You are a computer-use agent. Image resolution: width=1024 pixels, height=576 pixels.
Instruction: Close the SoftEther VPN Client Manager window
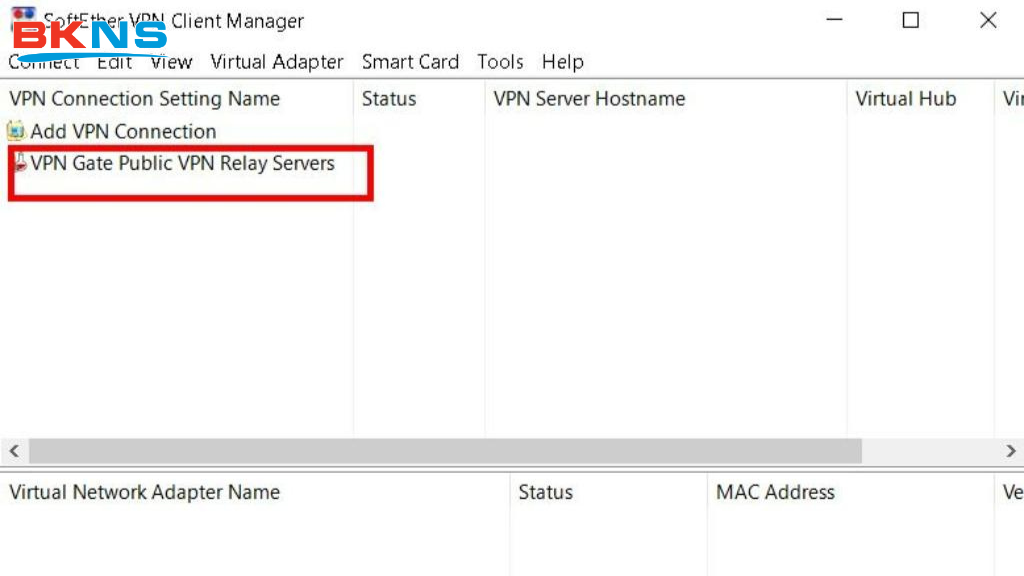tap(988, 20)
